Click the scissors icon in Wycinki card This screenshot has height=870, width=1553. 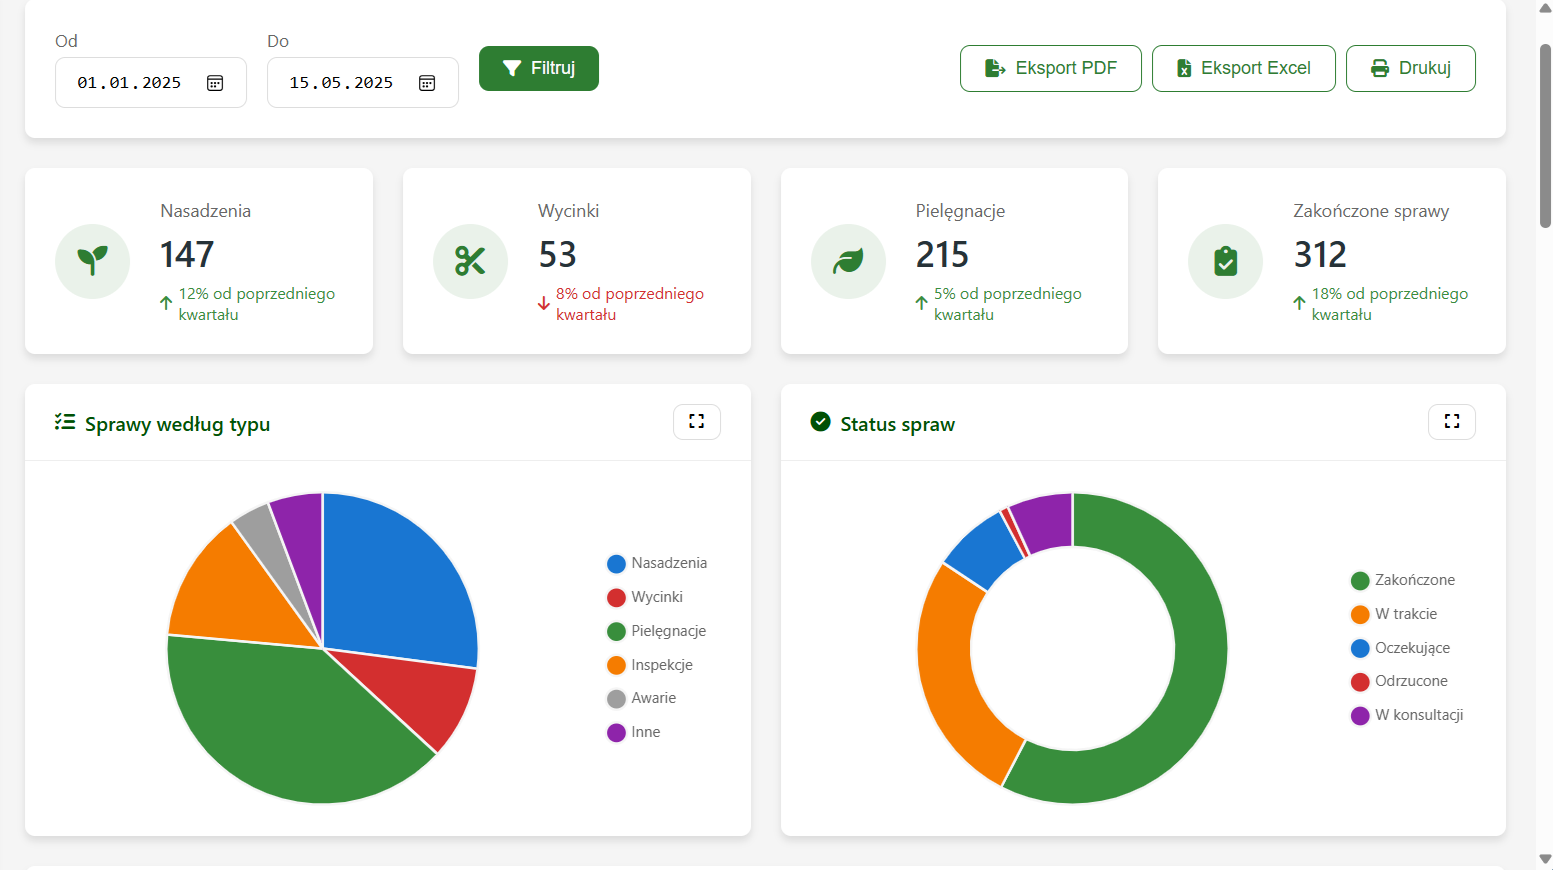470,261
